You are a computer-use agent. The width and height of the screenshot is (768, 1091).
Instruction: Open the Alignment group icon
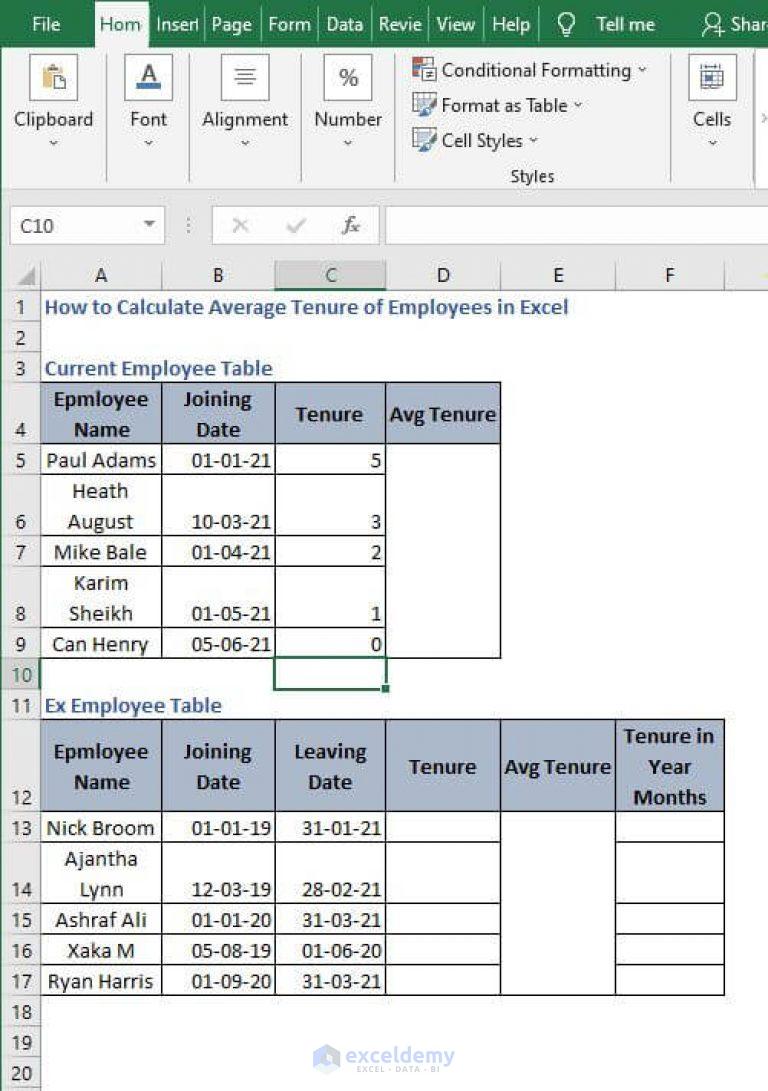pyautogui.click(x=245, y=77)
